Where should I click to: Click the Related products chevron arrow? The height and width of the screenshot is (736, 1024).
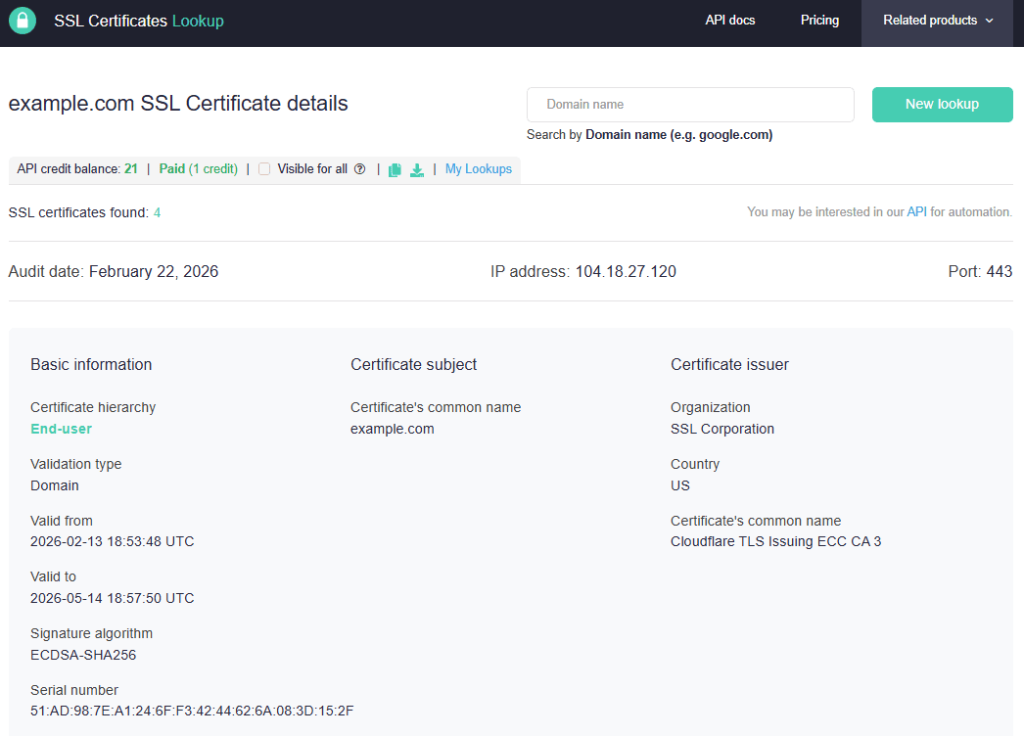point(988,21)
